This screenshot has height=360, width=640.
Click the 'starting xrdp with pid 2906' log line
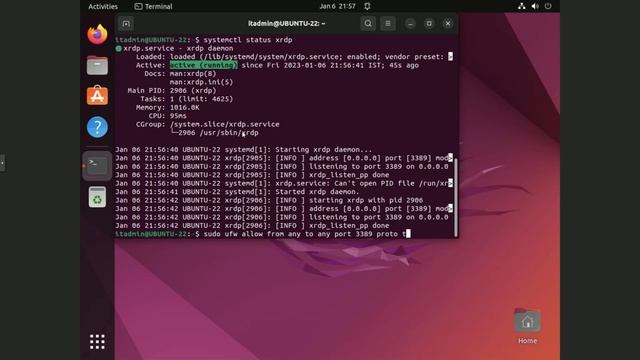pos(269,200)
